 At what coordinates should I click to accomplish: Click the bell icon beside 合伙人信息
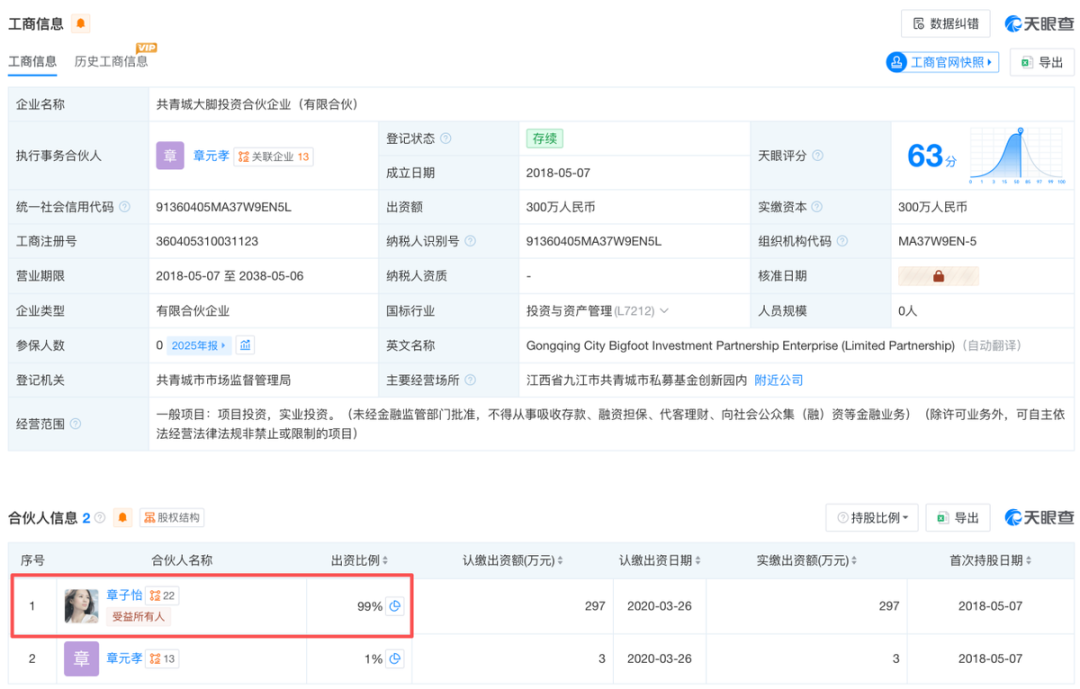(x=123, y=517)
